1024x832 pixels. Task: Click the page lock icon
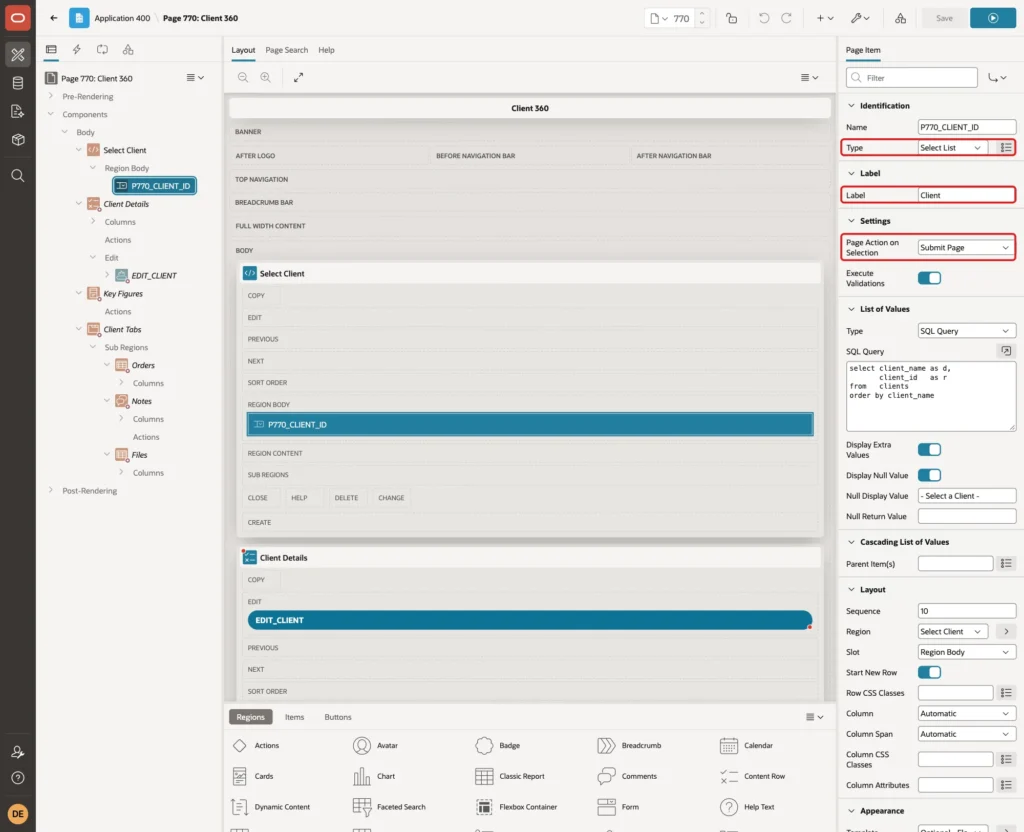(x=731, y=18)
